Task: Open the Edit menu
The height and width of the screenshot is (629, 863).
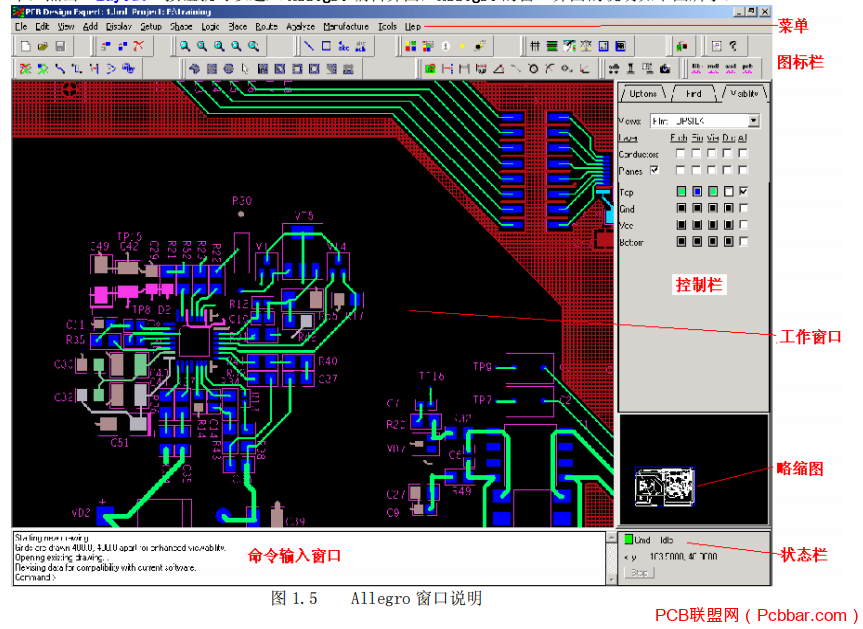Action: 42,26
